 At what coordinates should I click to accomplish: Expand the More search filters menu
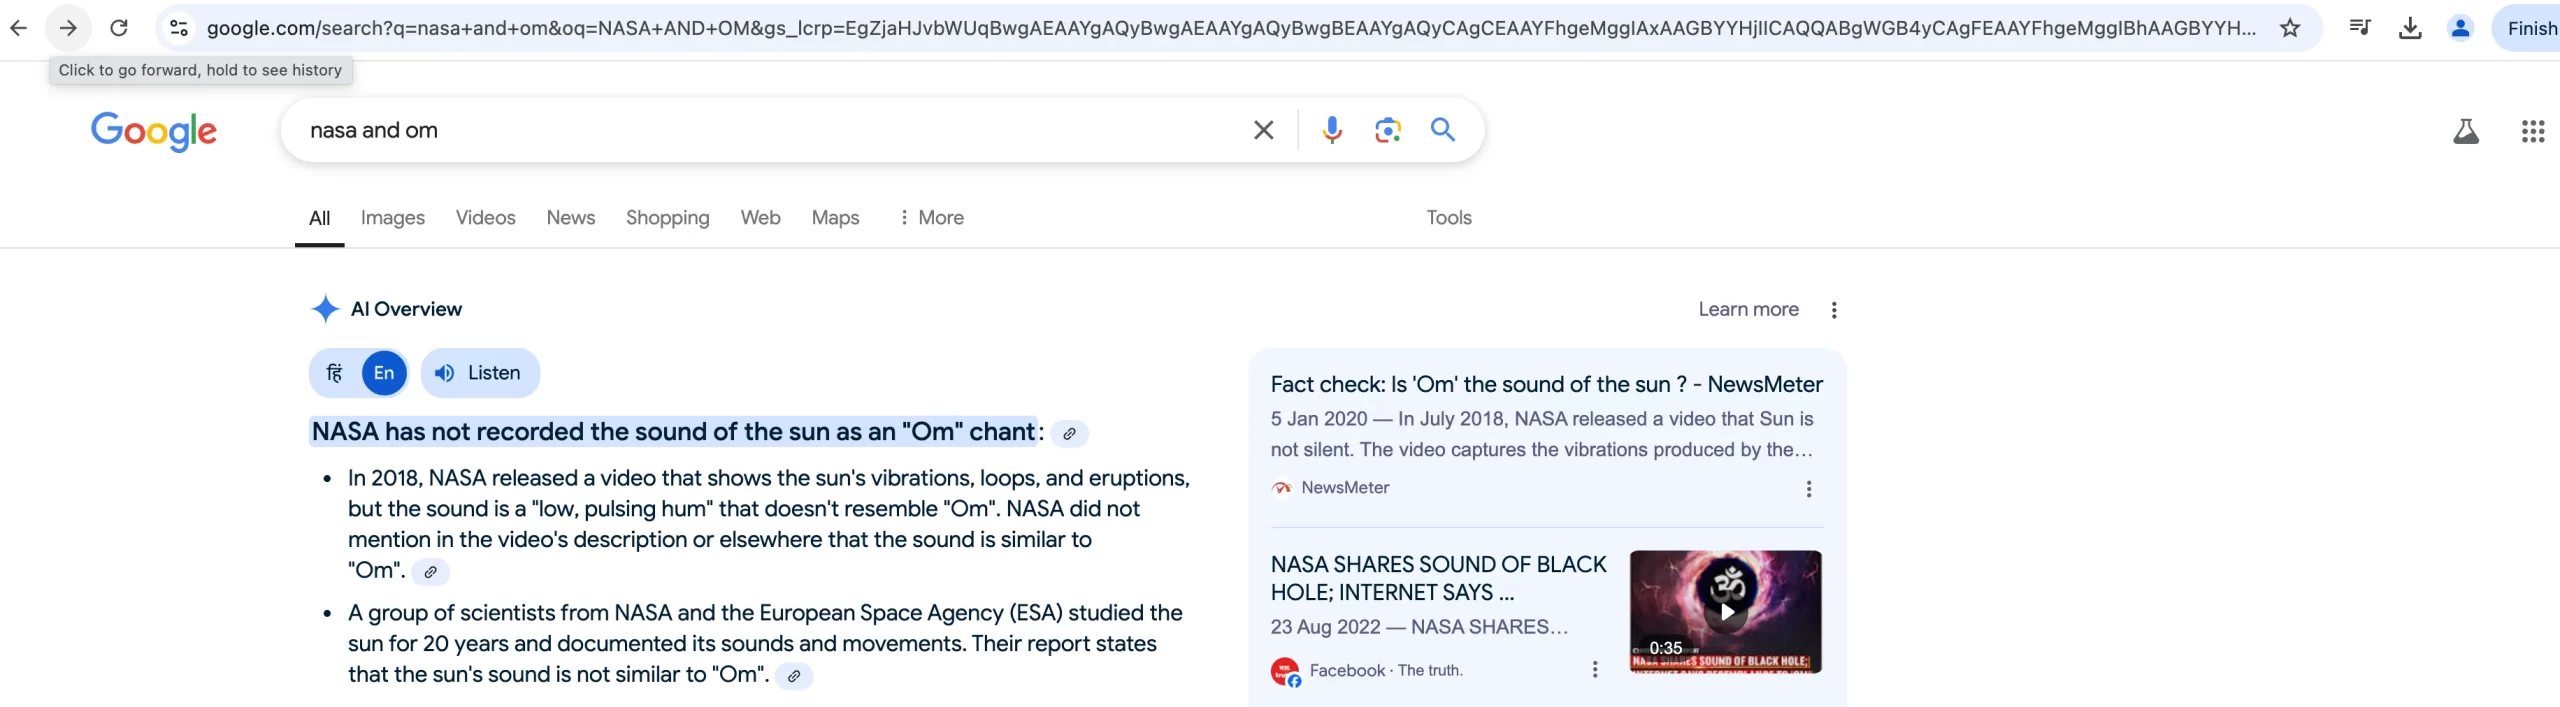(931, 218)
